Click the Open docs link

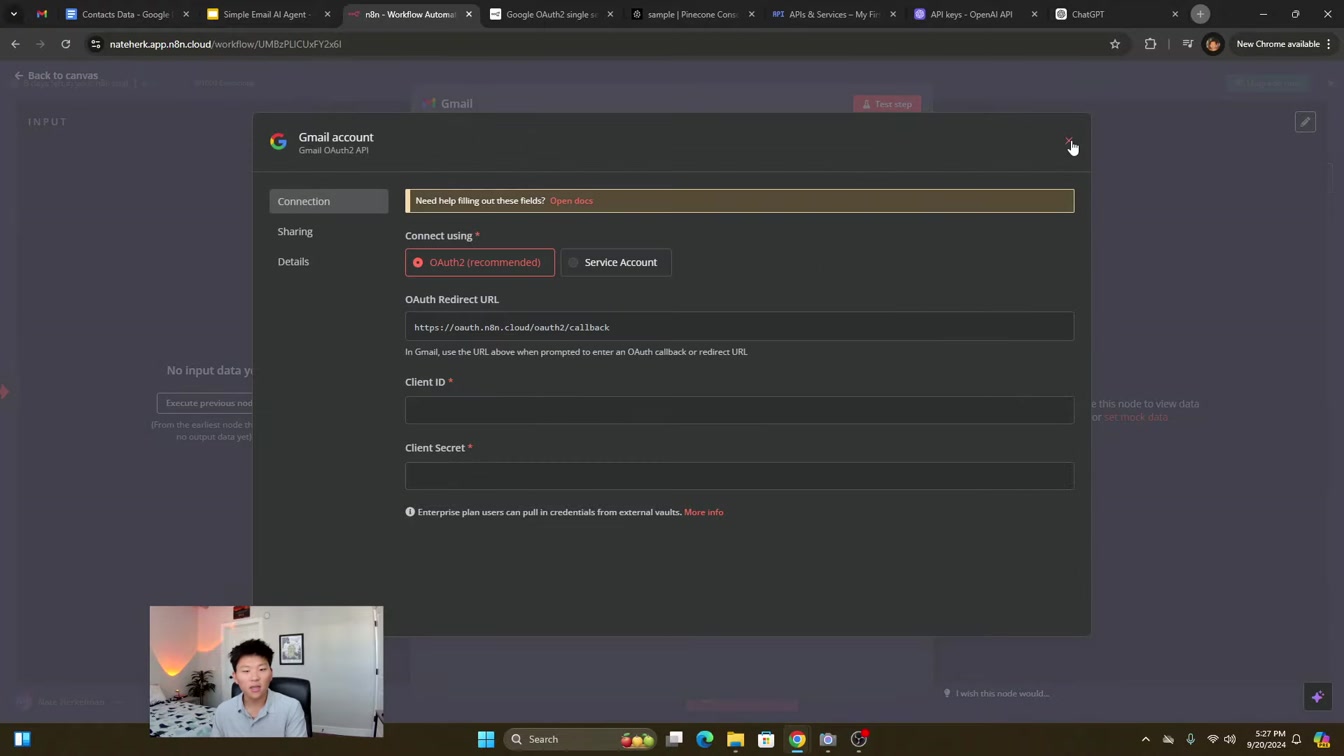tap(571, 201)
